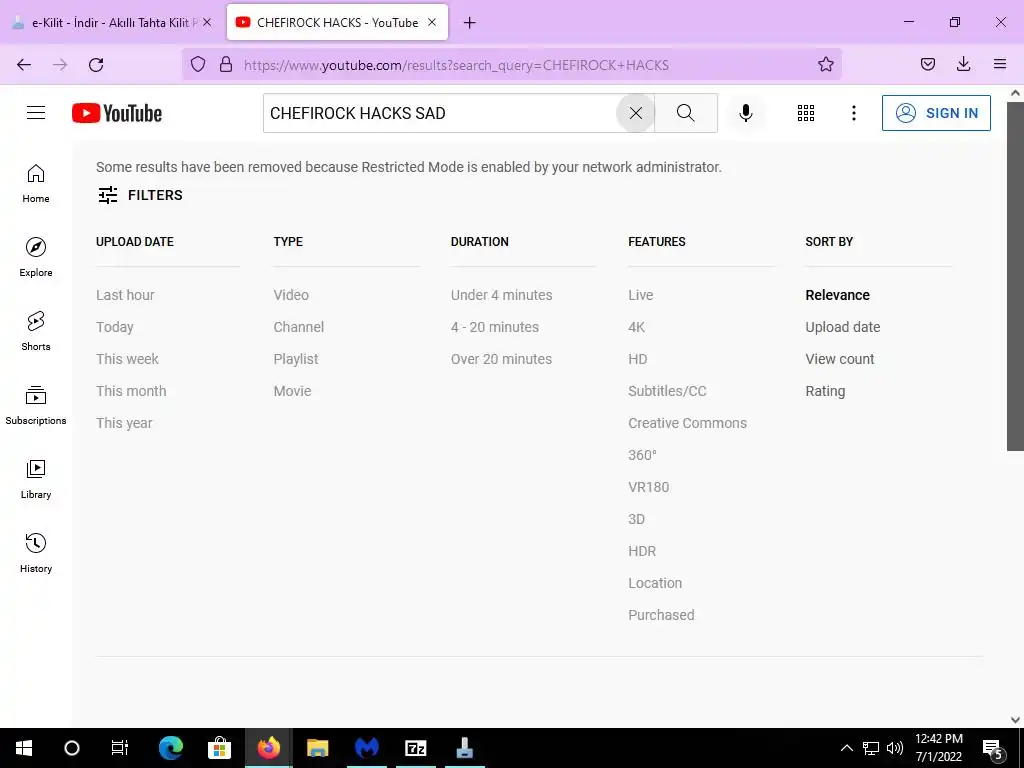1024x768 pixels.
Task: Start voice search with the microphone
Action: [x=746, y=113]
